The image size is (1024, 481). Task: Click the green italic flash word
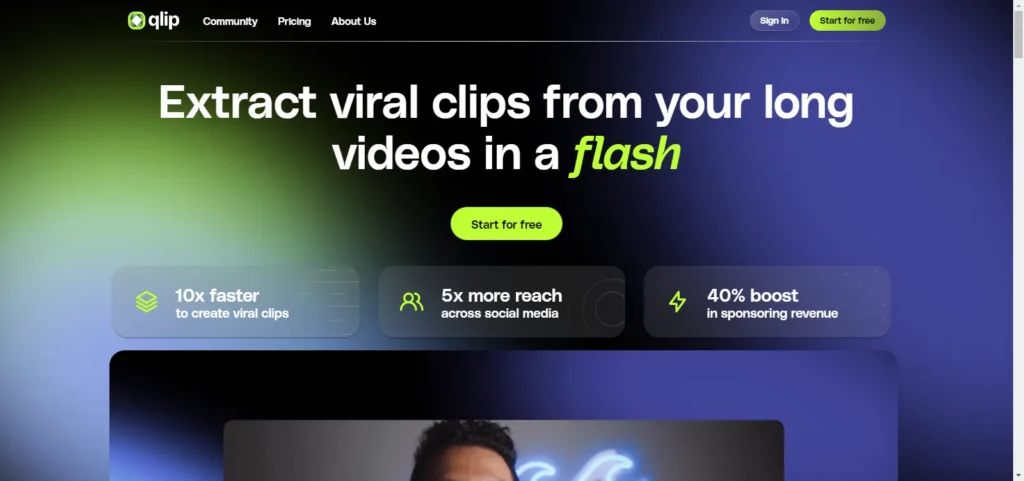(626, 155)
